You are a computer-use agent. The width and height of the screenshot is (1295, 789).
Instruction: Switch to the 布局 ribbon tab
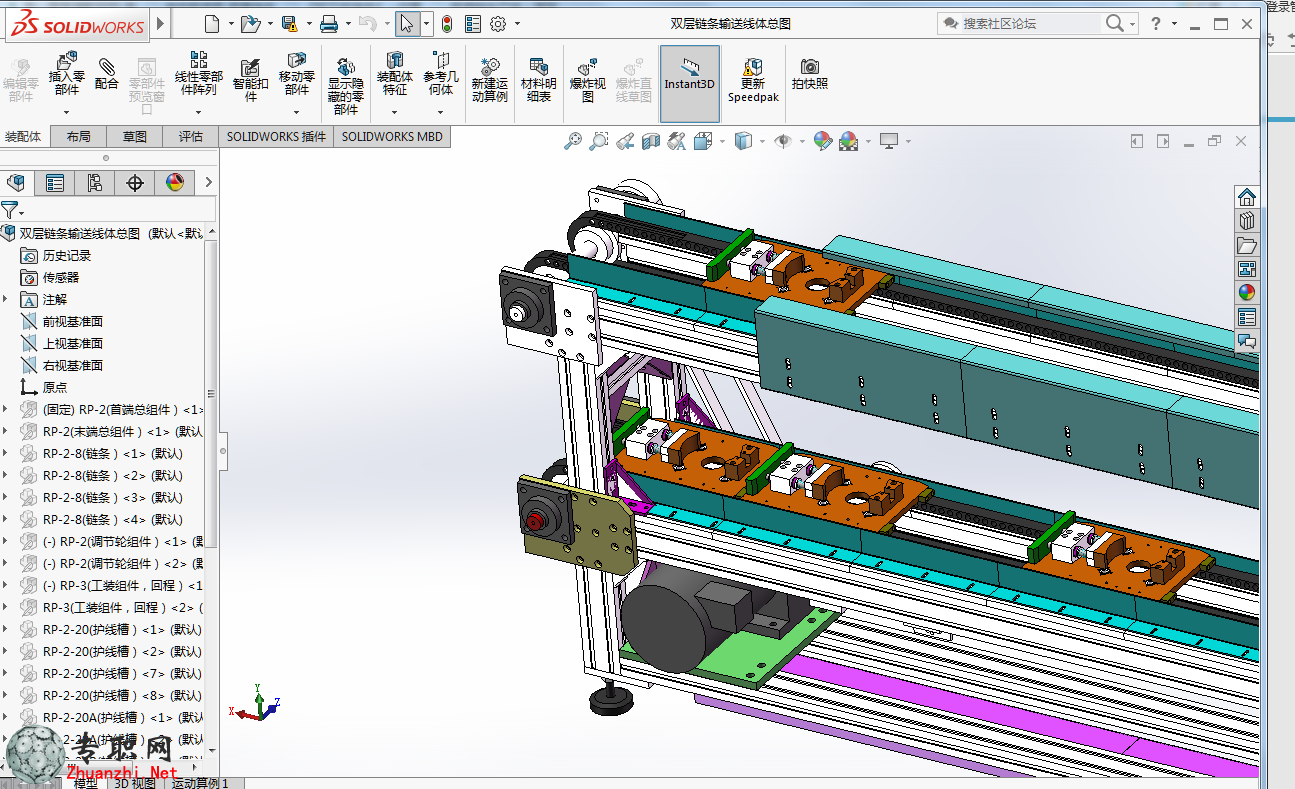pos(78,137)
